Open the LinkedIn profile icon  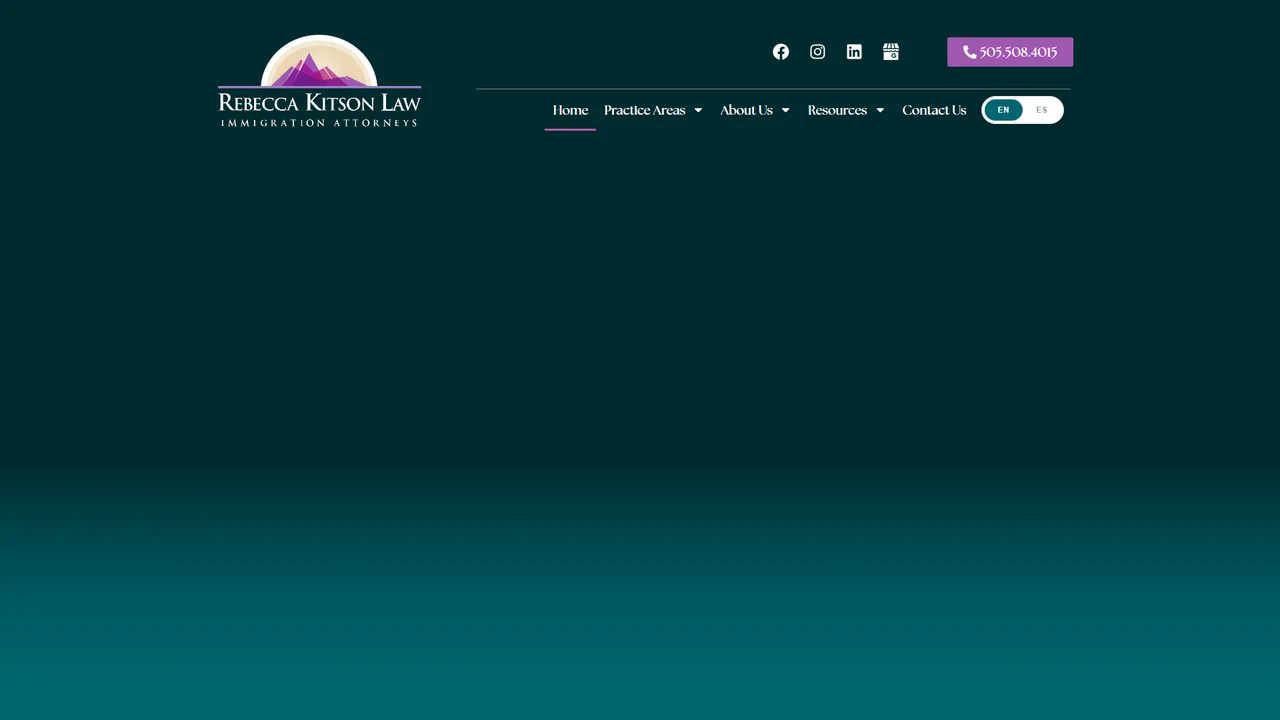pos(854,52)
